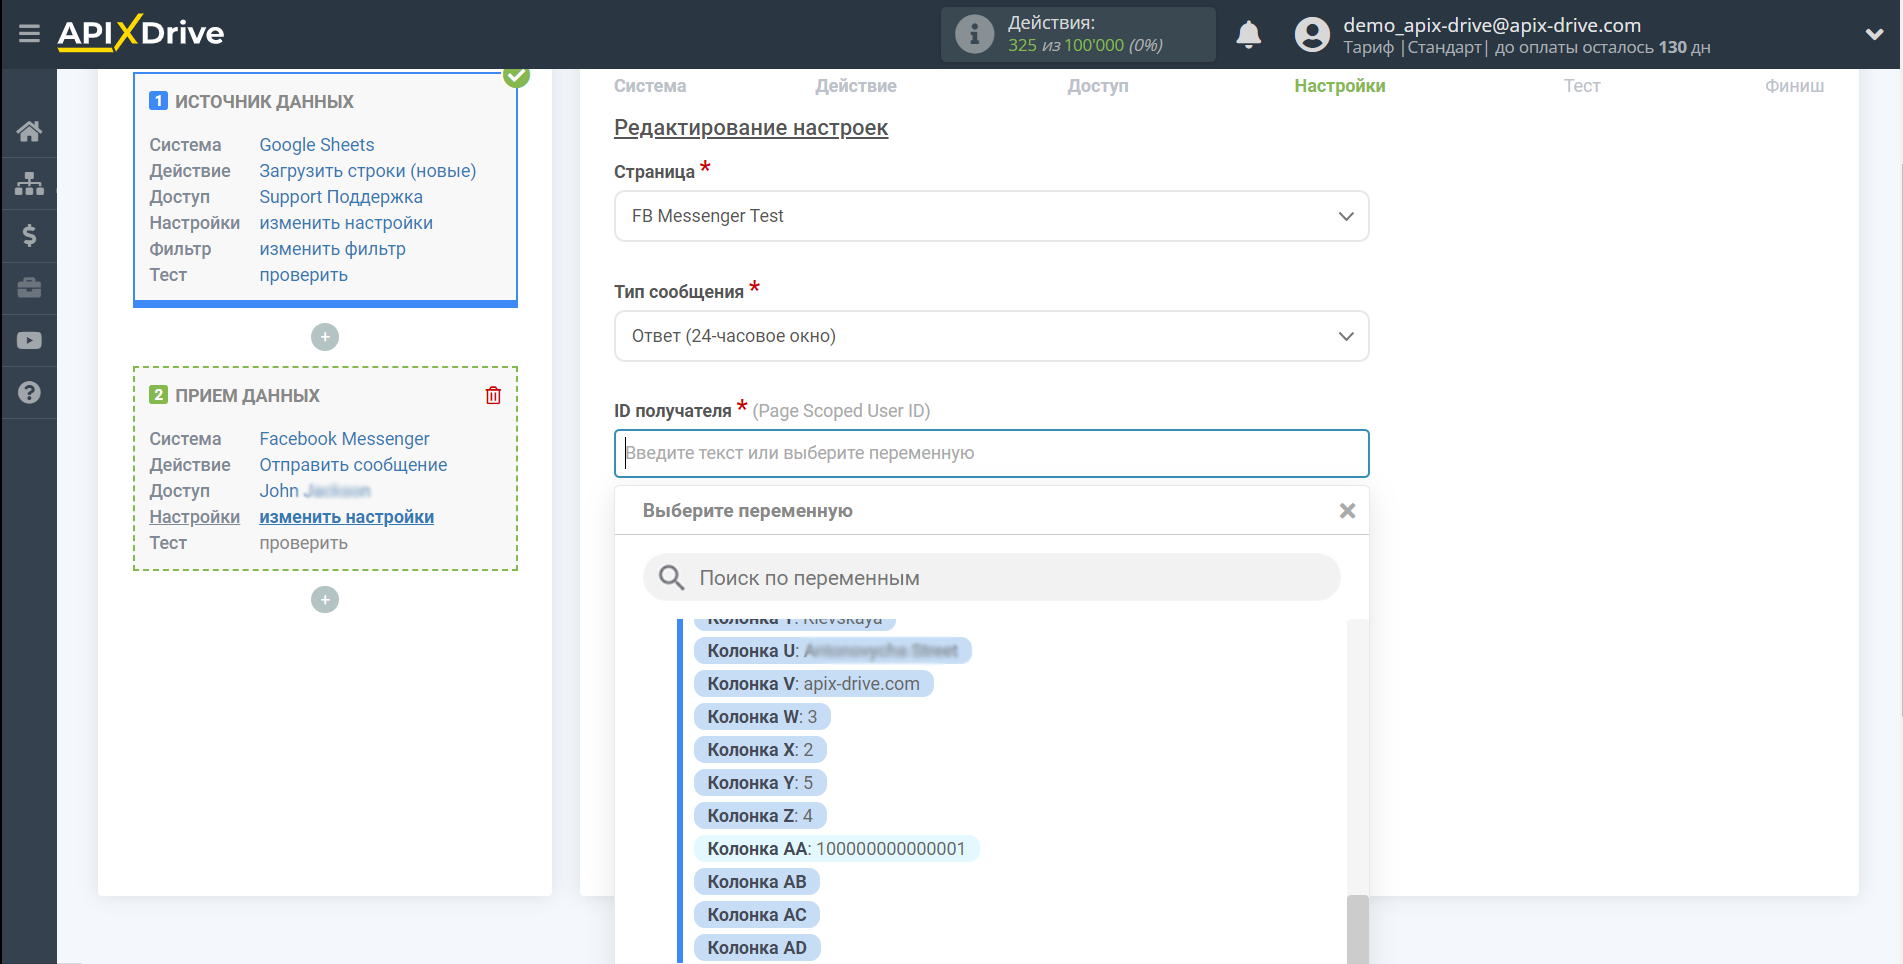This screenshot has width=1903, height=964.
Task: Click source изменить настройки link
Action: (x=346, y=223)
